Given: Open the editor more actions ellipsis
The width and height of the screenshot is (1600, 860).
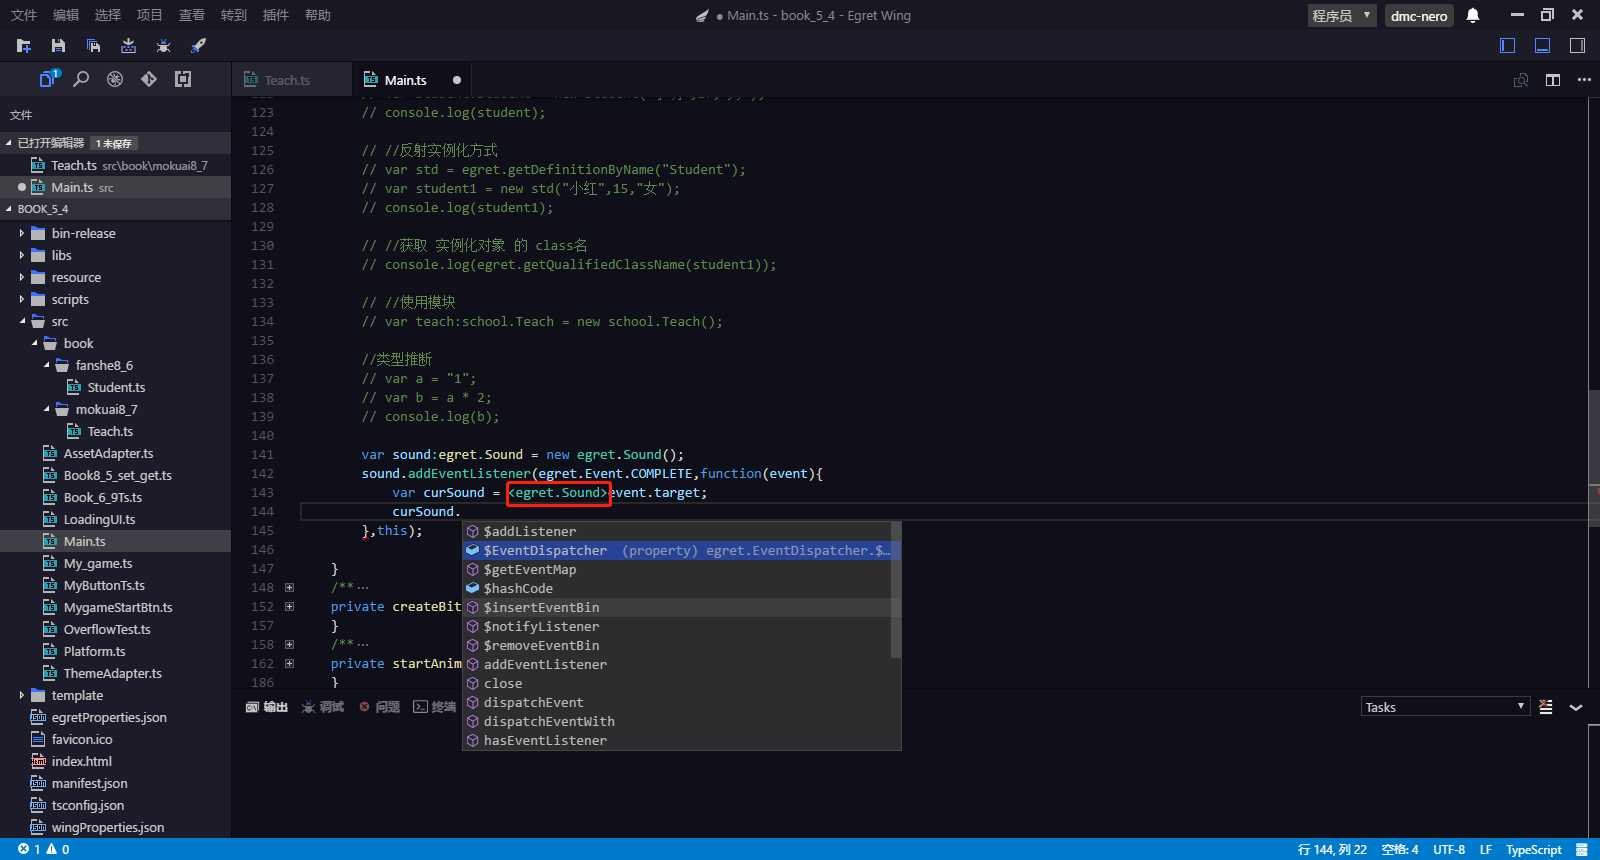Looking at the screenshot, I should click(x=1584, y=80).
